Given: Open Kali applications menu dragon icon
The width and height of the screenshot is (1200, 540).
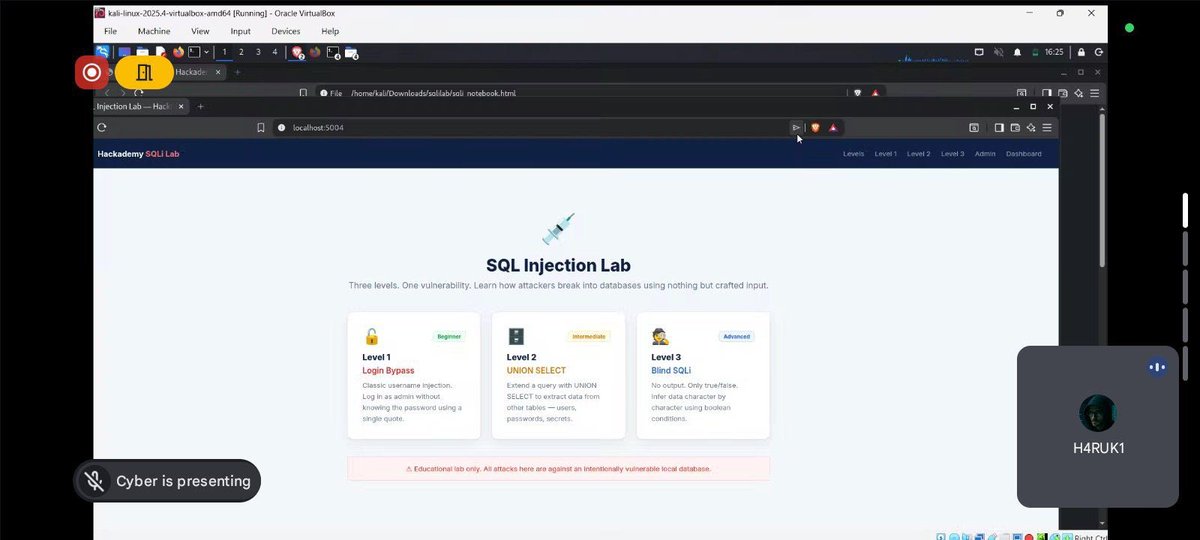Looking at the screenshot, I should point(102,52).
